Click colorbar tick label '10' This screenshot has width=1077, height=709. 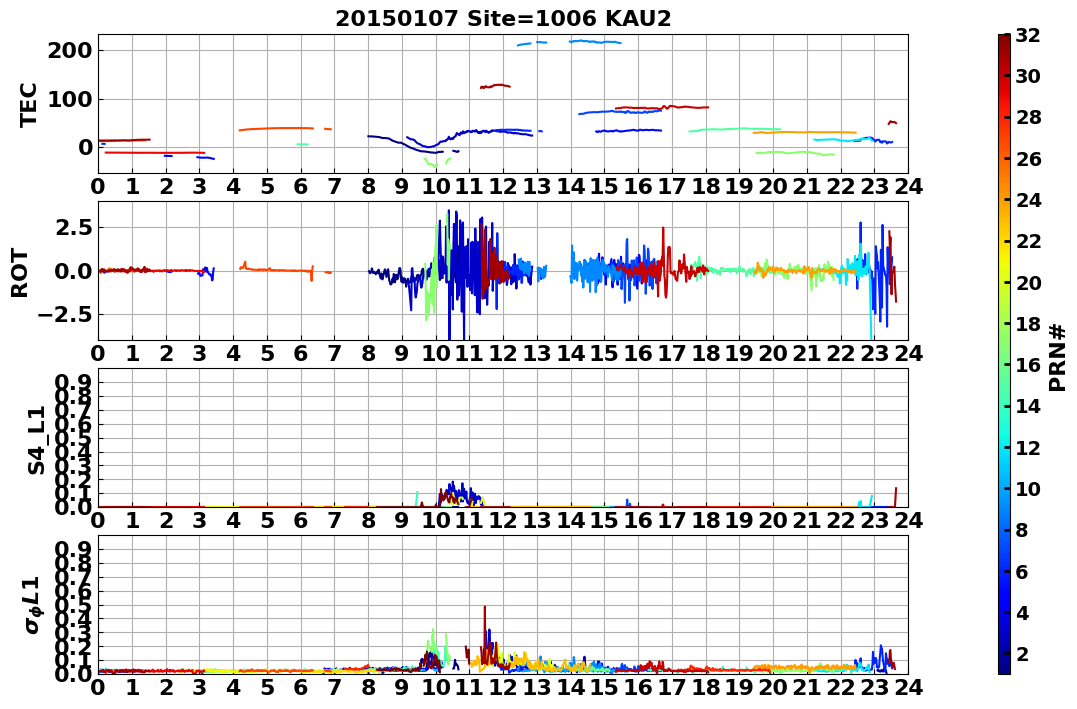pos(1028,488)
